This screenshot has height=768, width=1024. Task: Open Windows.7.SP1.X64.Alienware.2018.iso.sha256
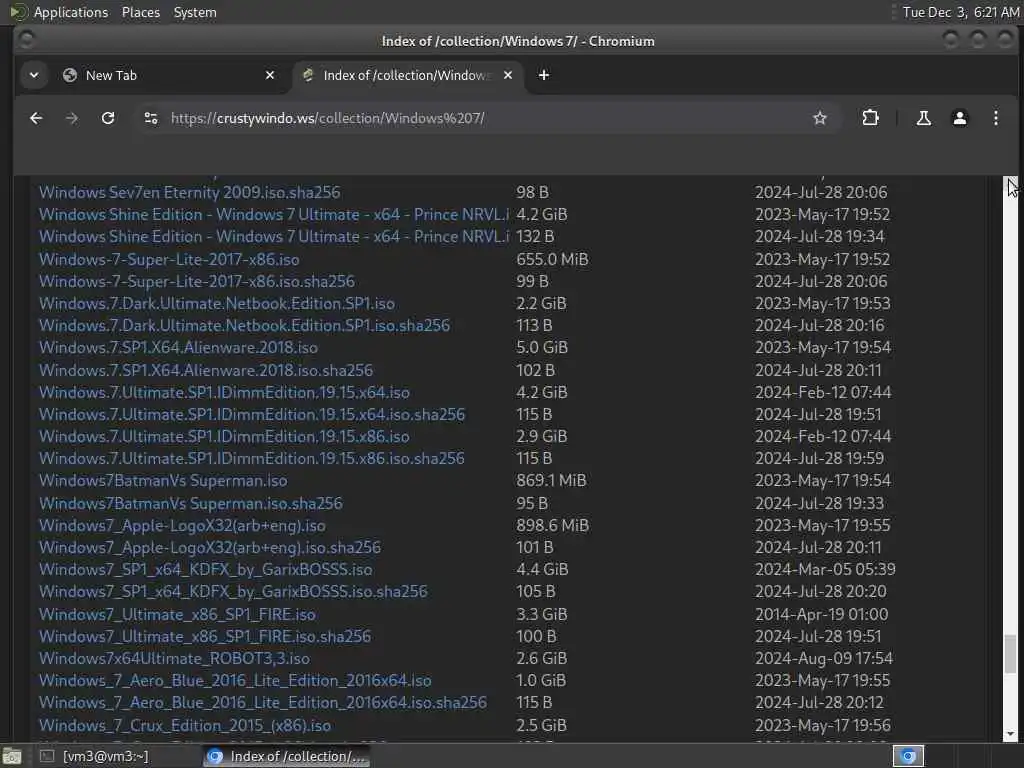[206, 370]
